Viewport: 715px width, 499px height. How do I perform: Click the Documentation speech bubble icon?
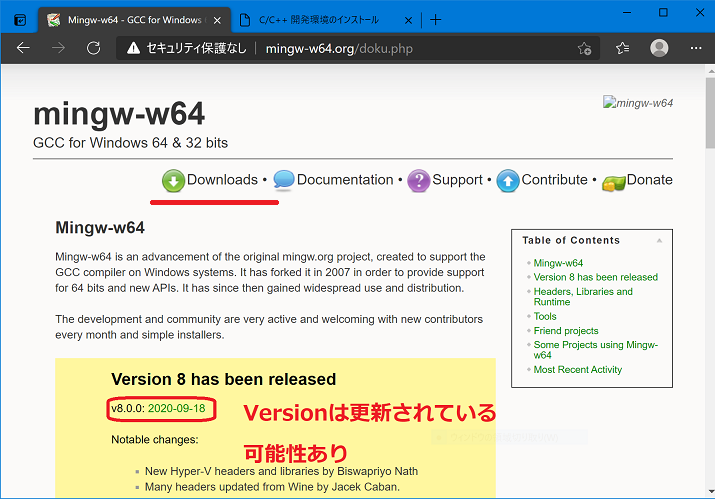[x=283, y=181]
